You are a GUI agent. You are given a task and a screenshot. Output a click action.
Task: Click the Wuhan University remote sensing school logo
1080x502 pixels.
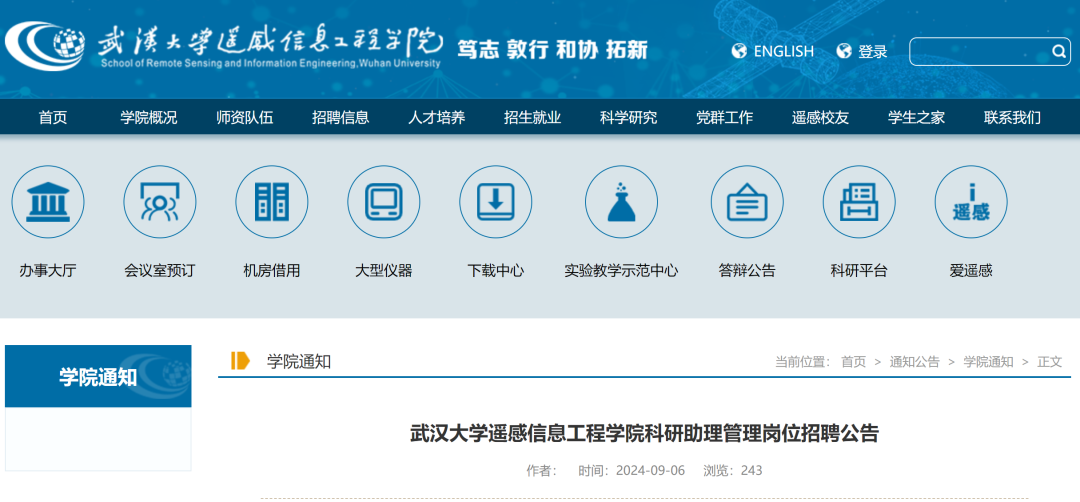coord(224,47)
